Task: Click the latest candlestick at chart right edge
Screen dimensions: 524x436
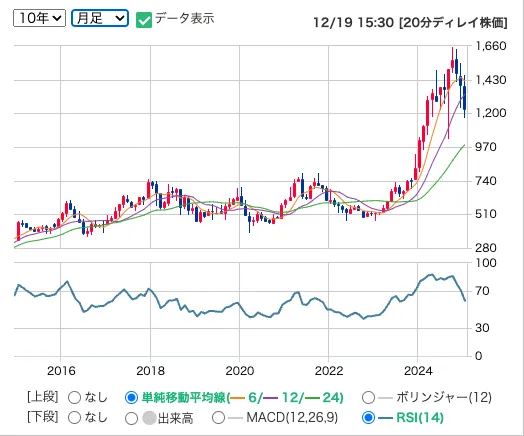Action: click(x=465, y=97)
